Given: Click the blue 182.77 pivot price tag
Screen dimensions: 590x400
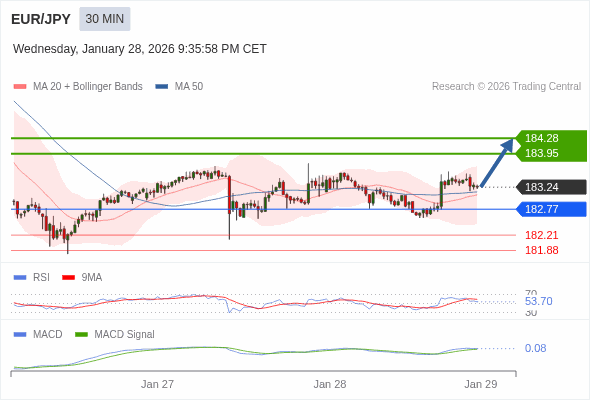Looking at the screenshot, I should point(551,209).
